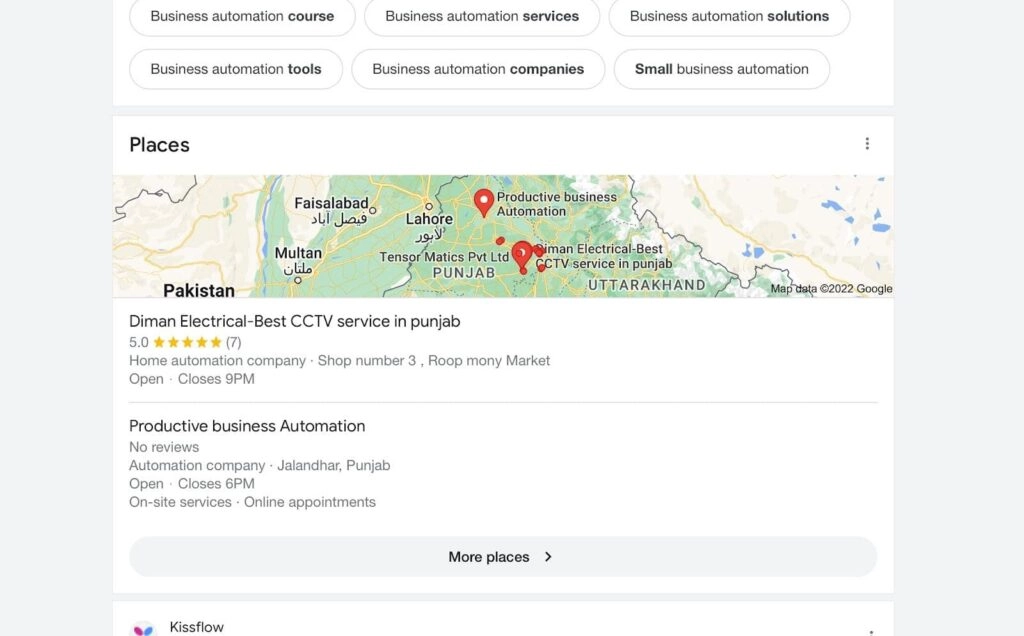
Task: Click the Kissflow favicon logo
Action: [144, 629]
